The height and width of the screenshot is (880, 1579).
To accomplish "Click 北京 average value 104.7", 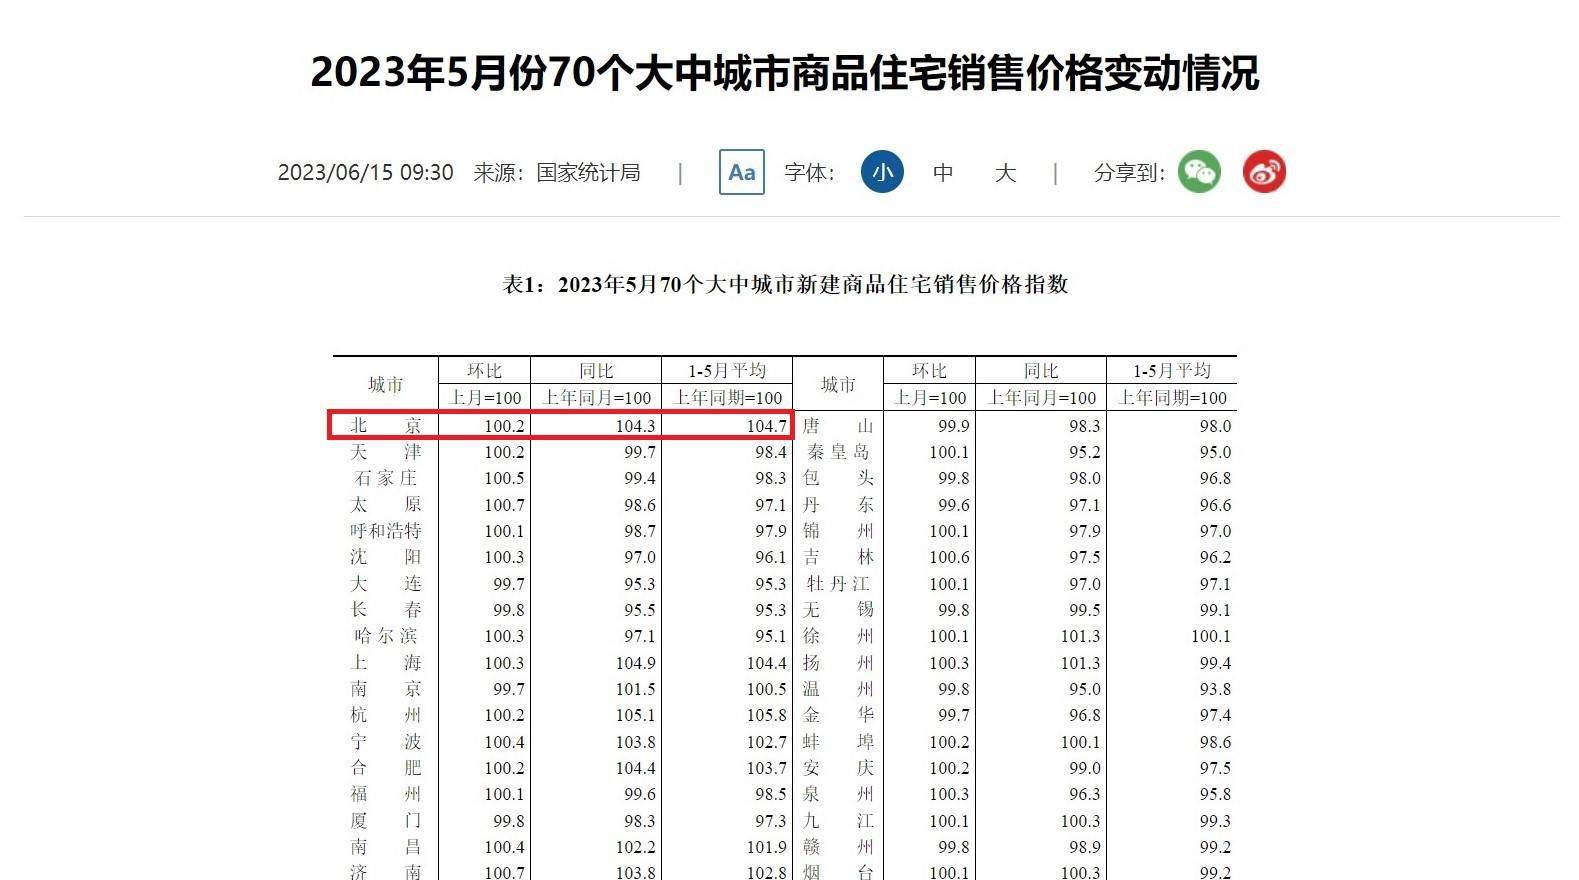I will (766, 426).
